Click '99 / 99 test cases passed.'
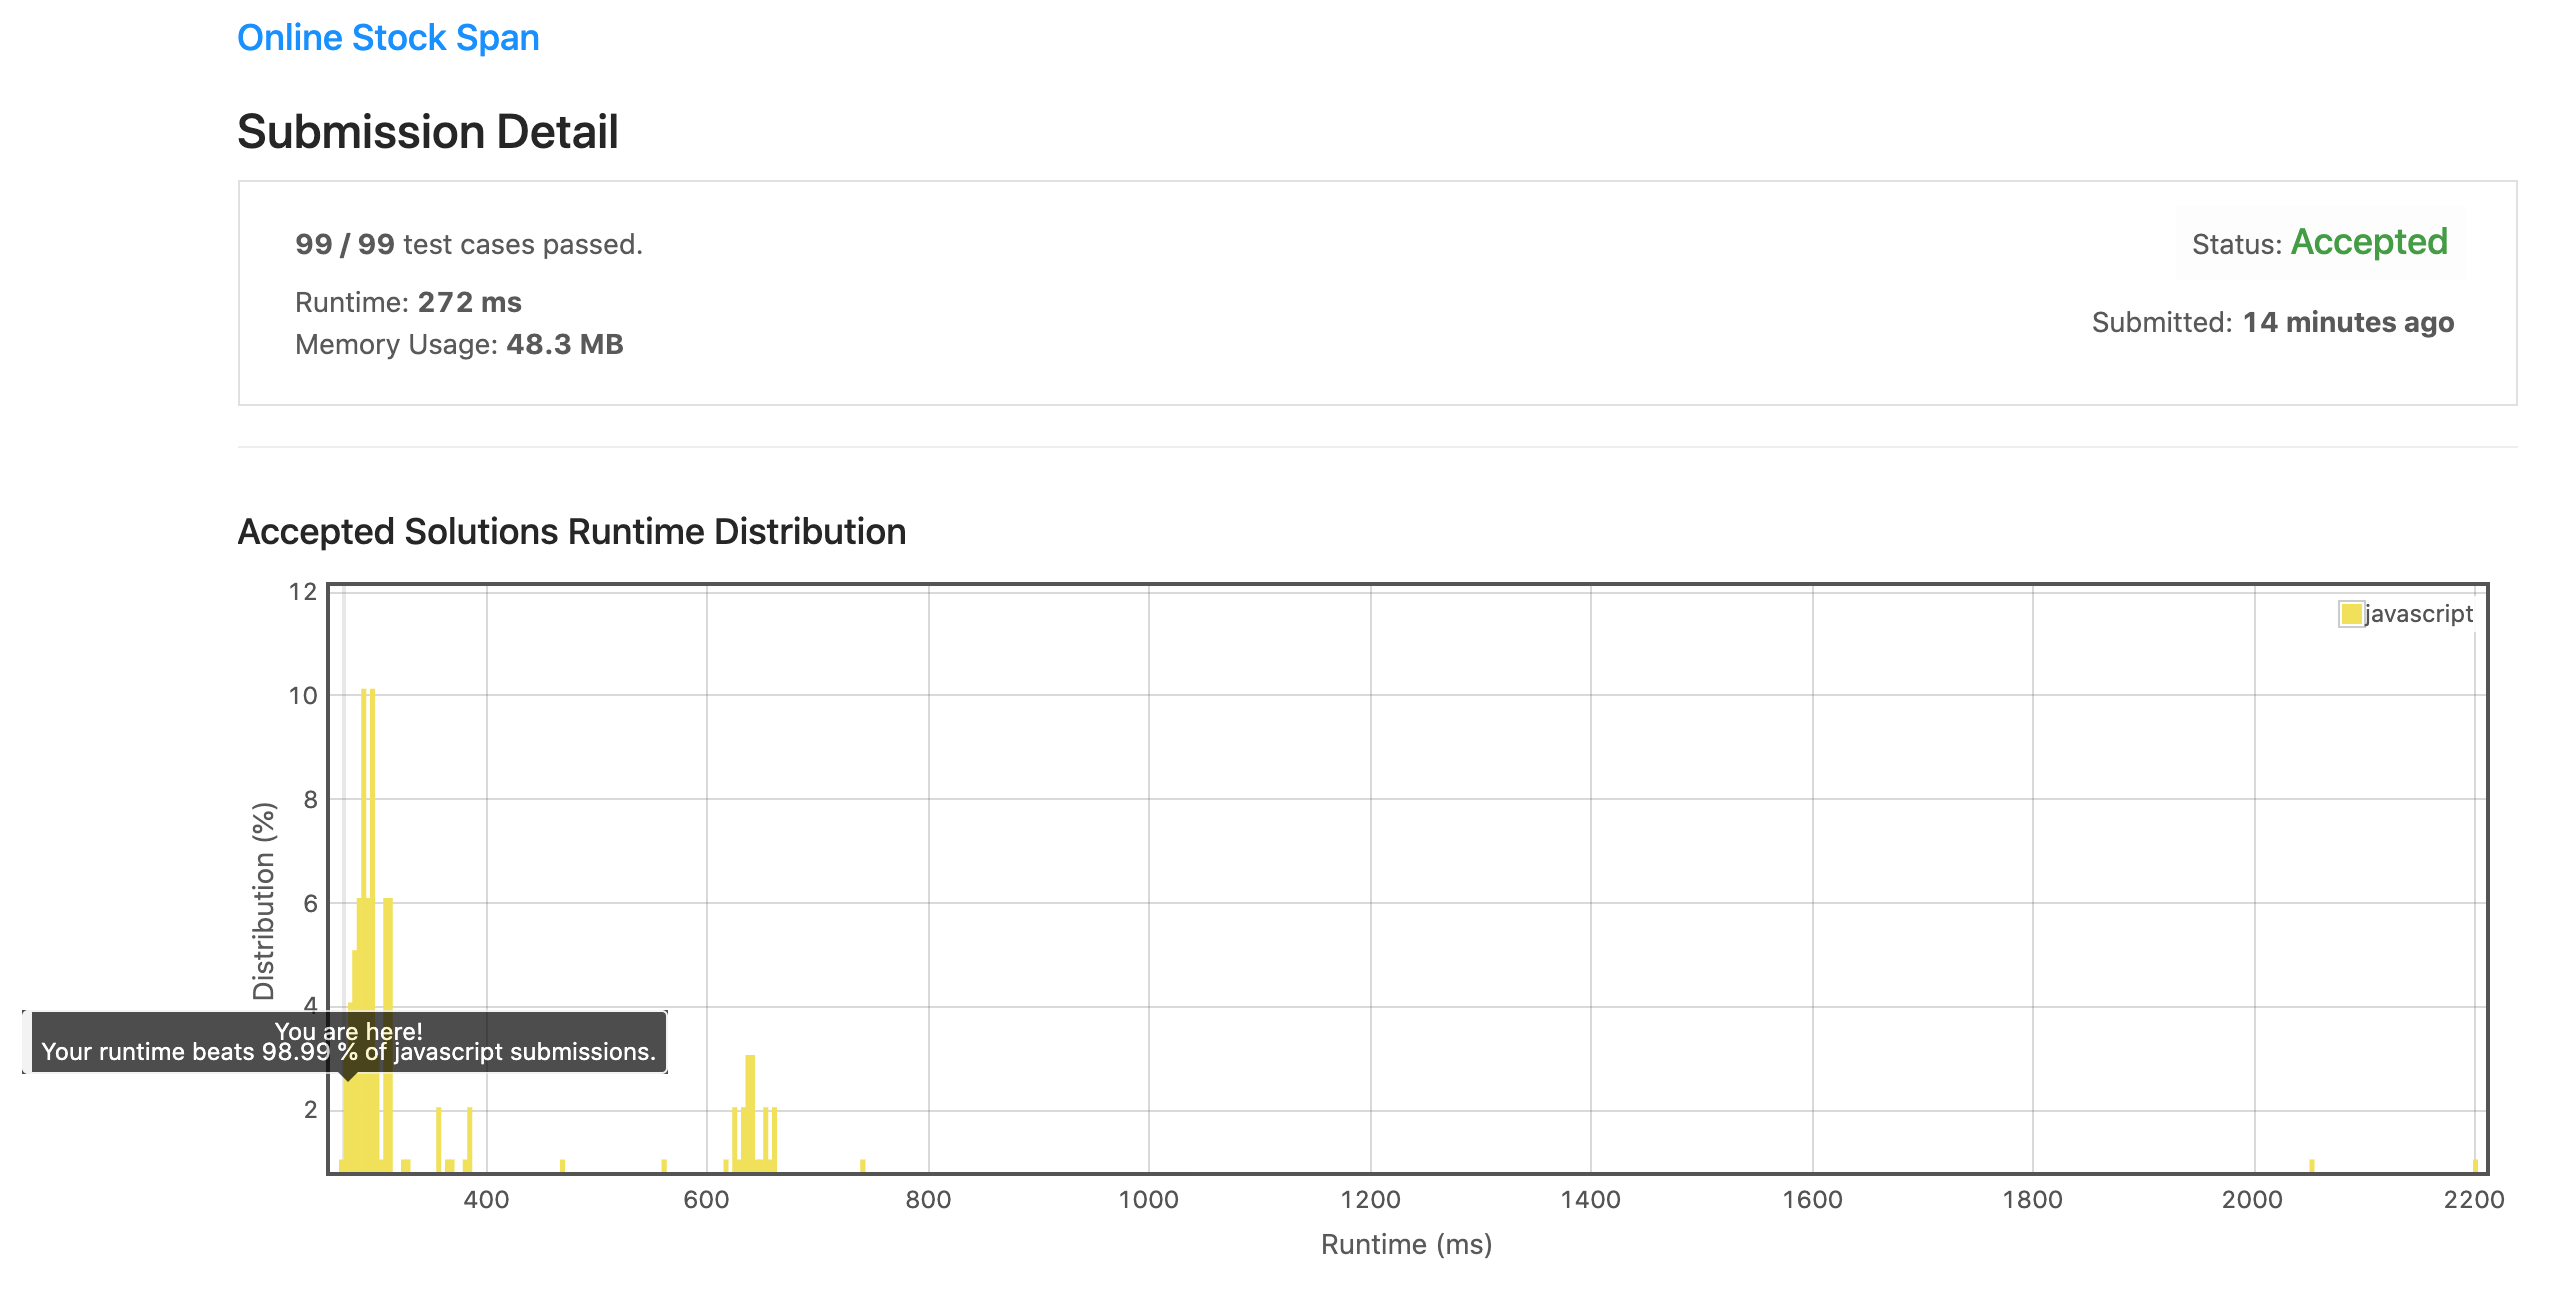 coord(468,244)
